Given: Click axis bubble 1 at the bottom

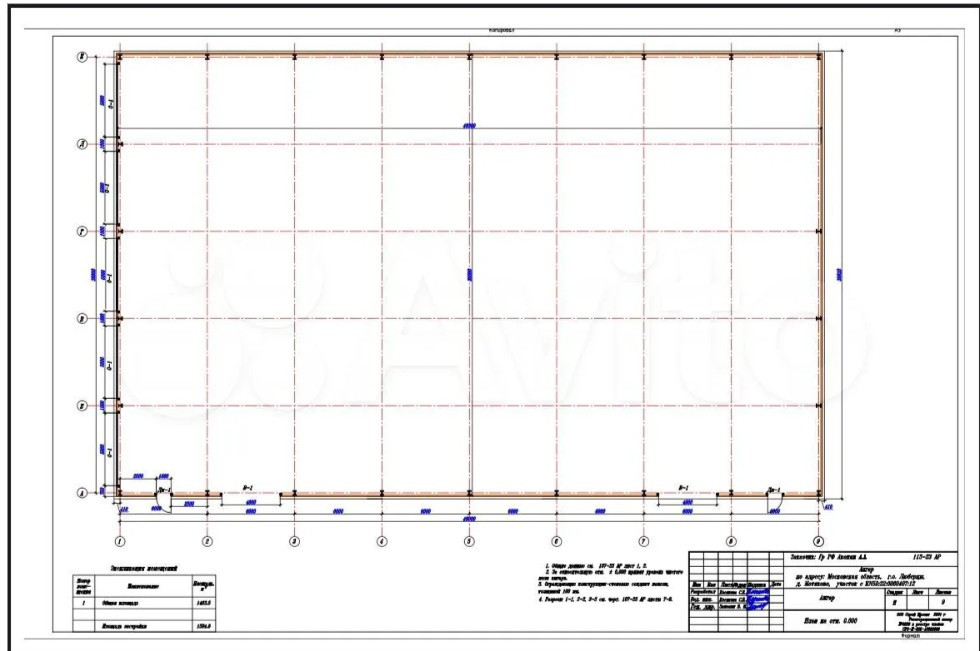Looking at the screenshot, I should coord(119,541).
